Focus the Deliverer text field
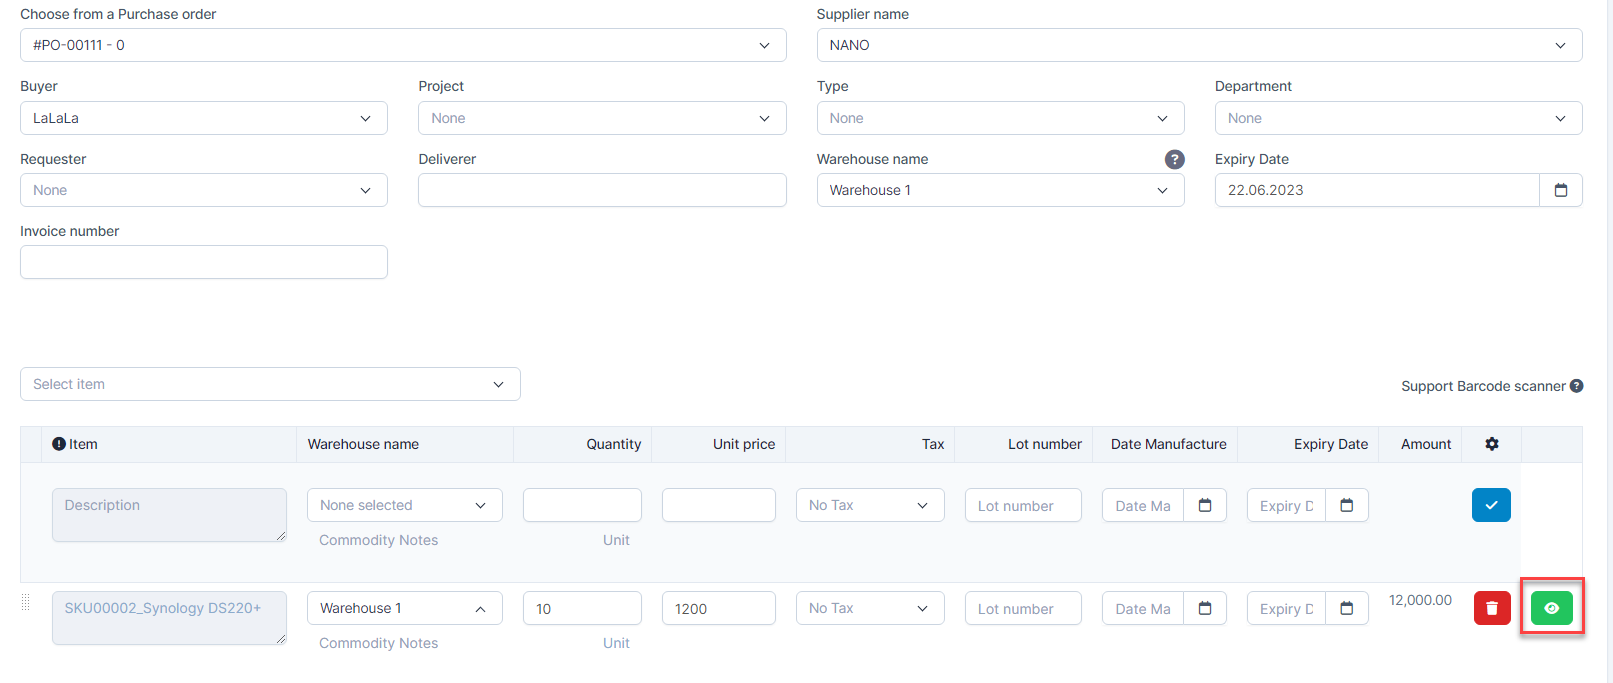This screenshot has width=1613, height=683. point(602,190)
